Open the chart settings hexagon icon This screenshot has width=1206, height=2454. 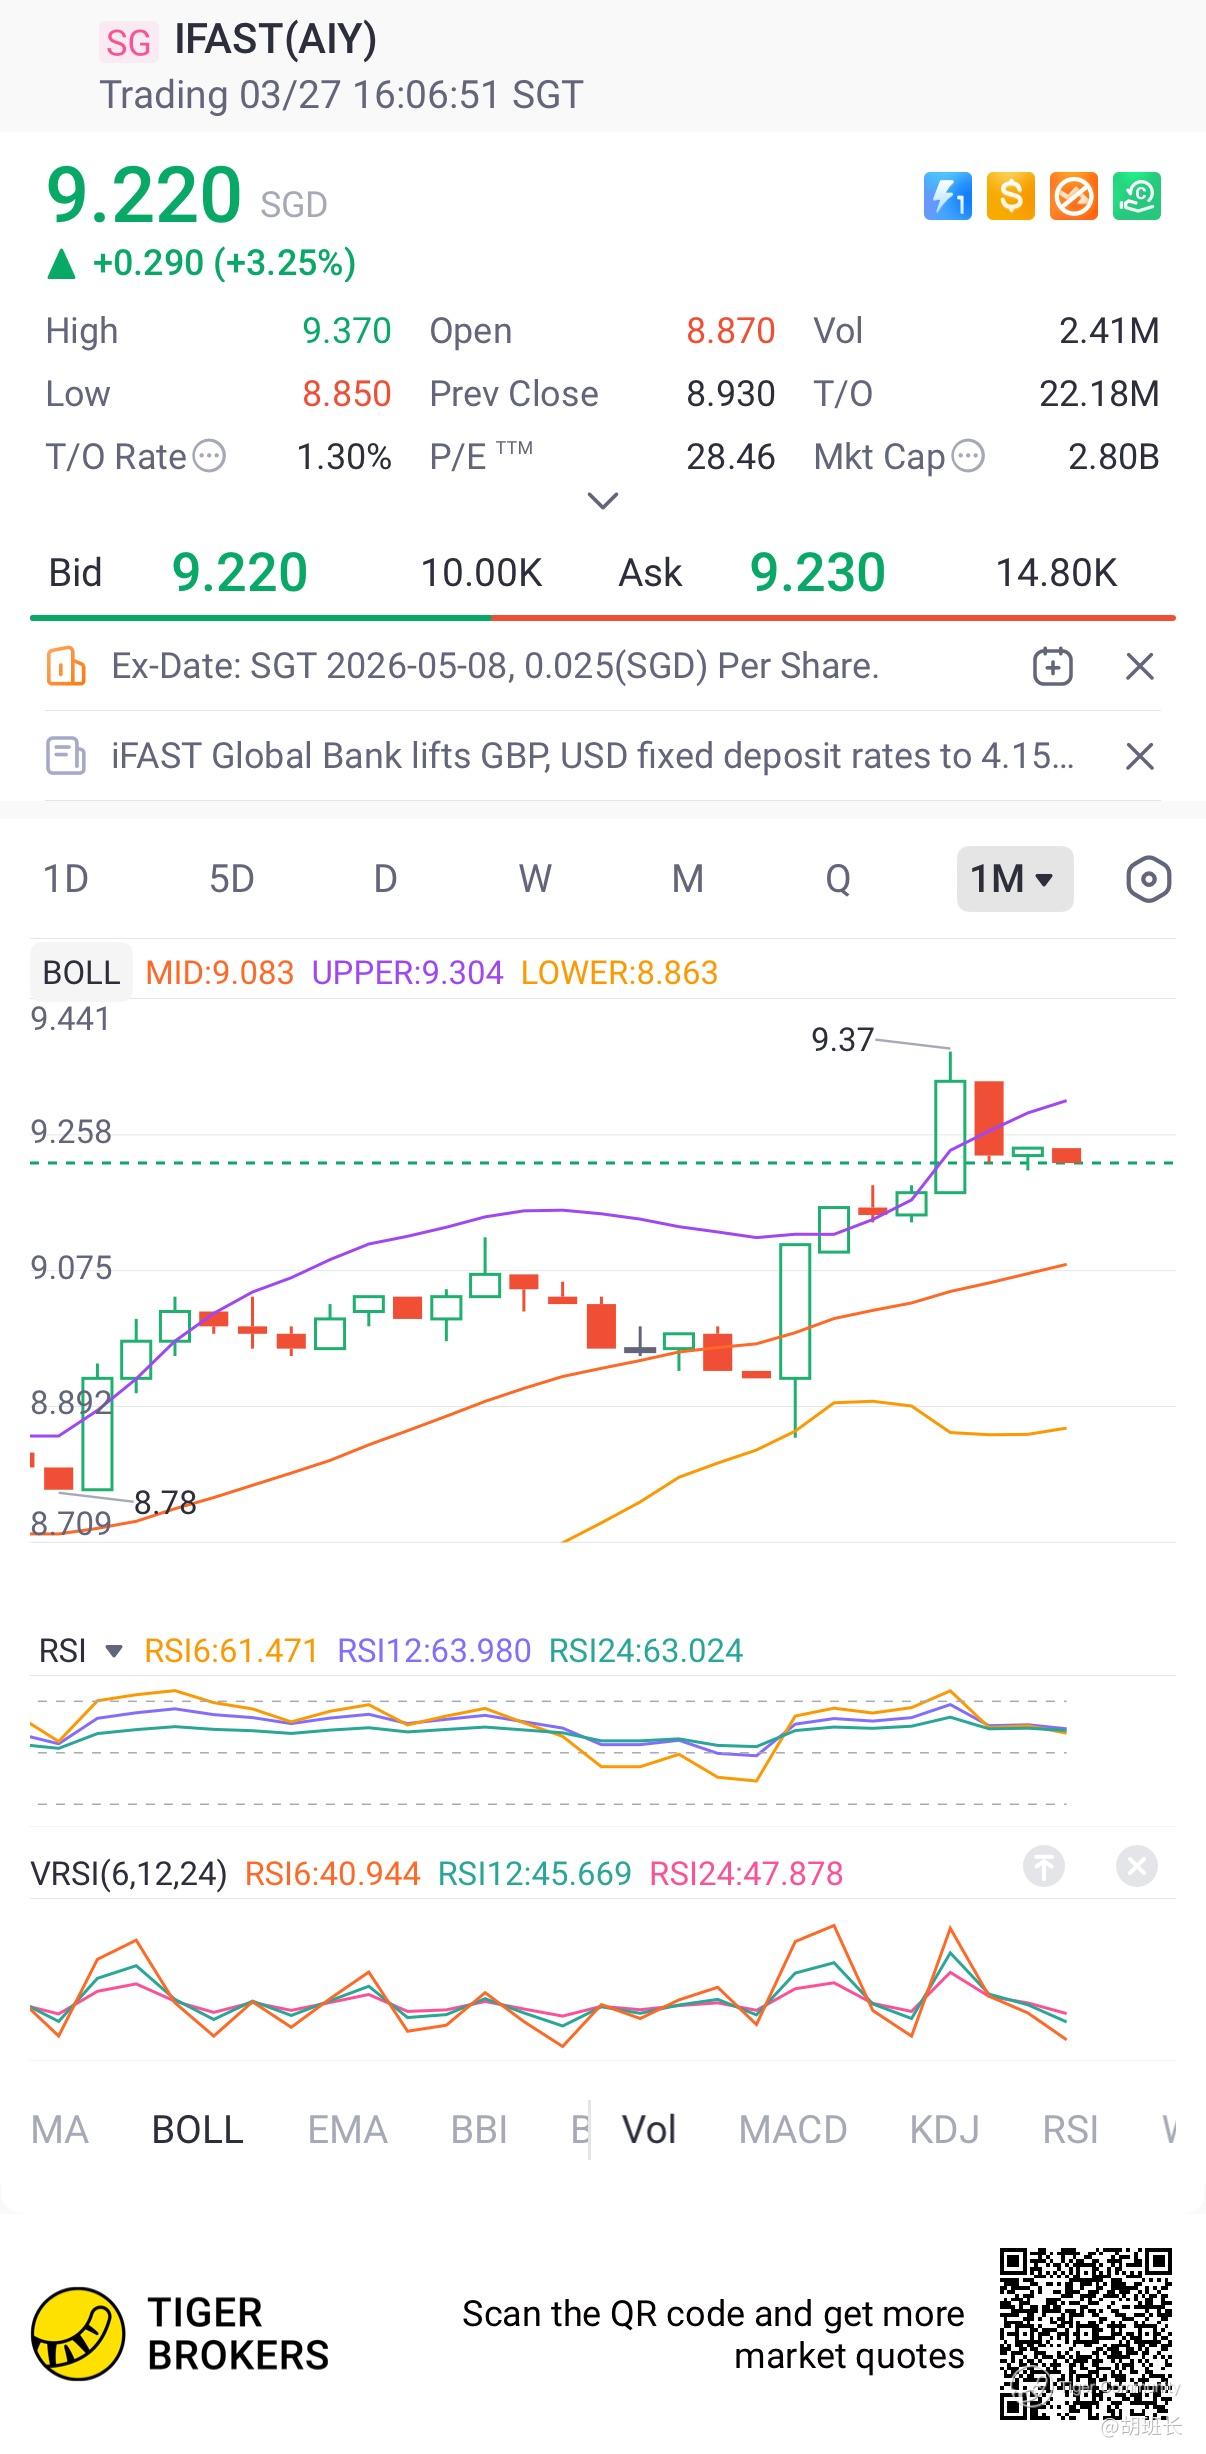(1148, 880)
